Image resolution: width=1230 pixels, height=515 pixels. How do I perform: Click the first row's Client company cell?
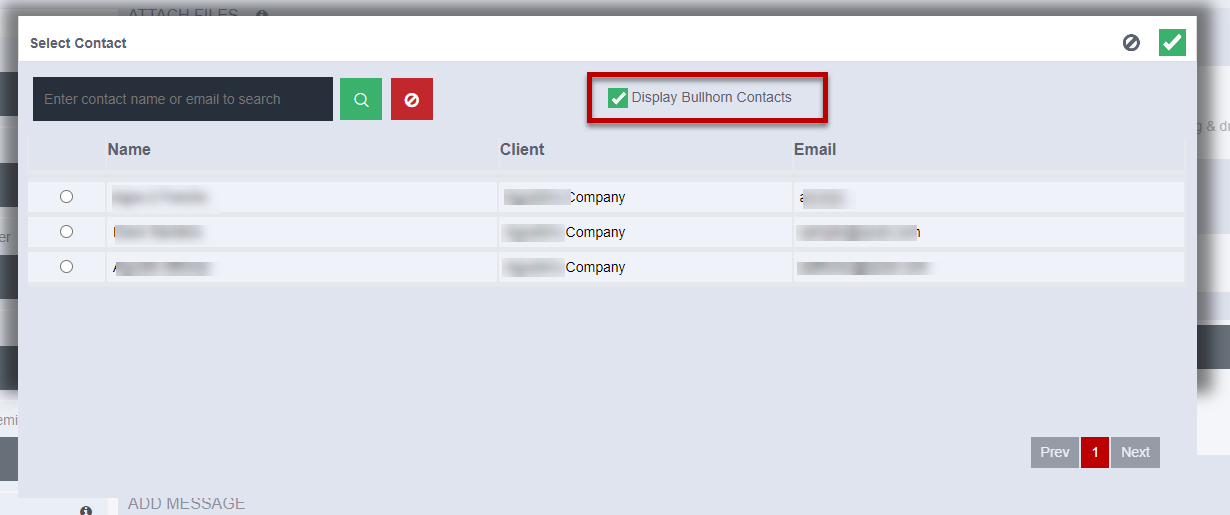click(565, 198)
